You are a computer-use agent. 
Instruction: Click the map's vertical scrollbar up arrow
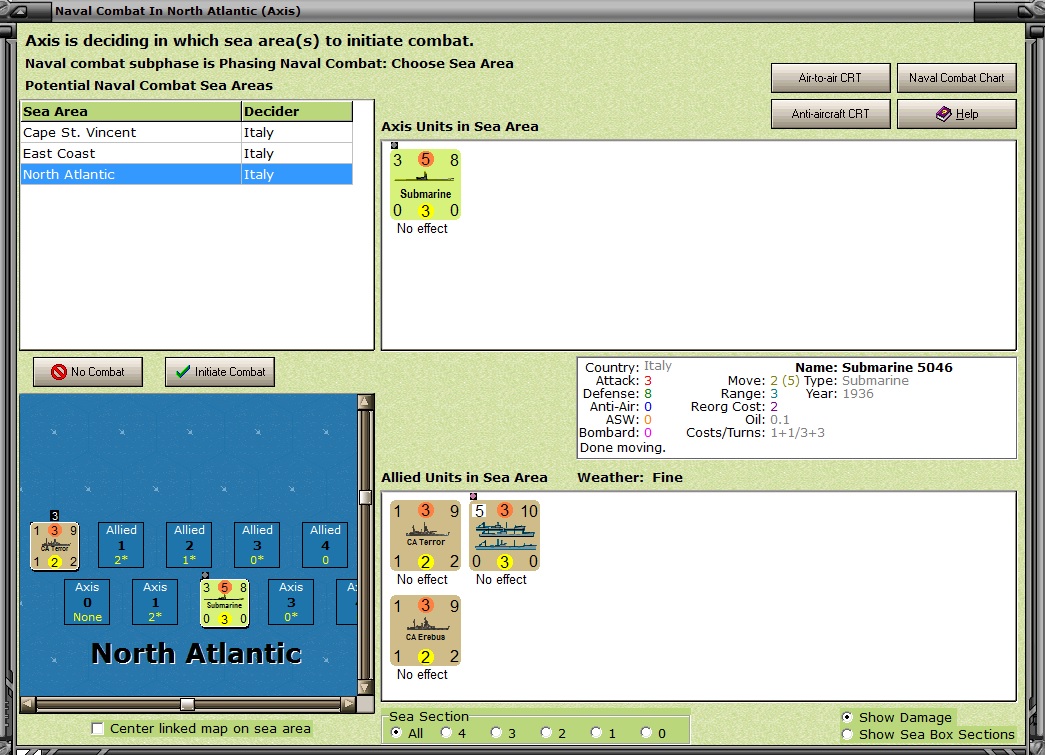click(365, 401)
